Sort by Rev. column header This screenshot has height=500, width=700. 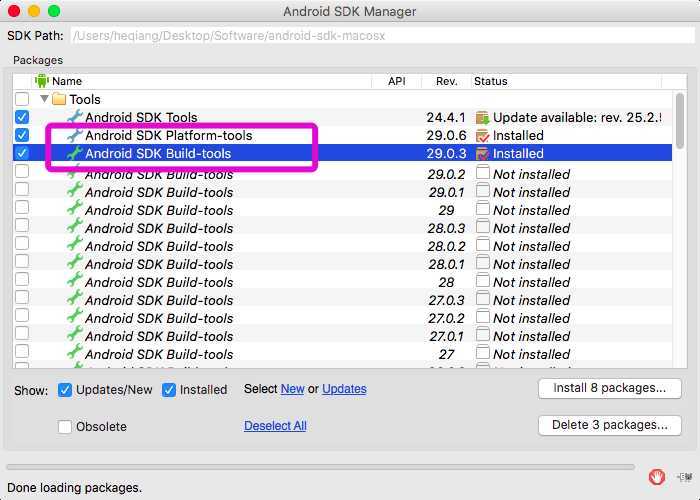click(x=446, y=81)
